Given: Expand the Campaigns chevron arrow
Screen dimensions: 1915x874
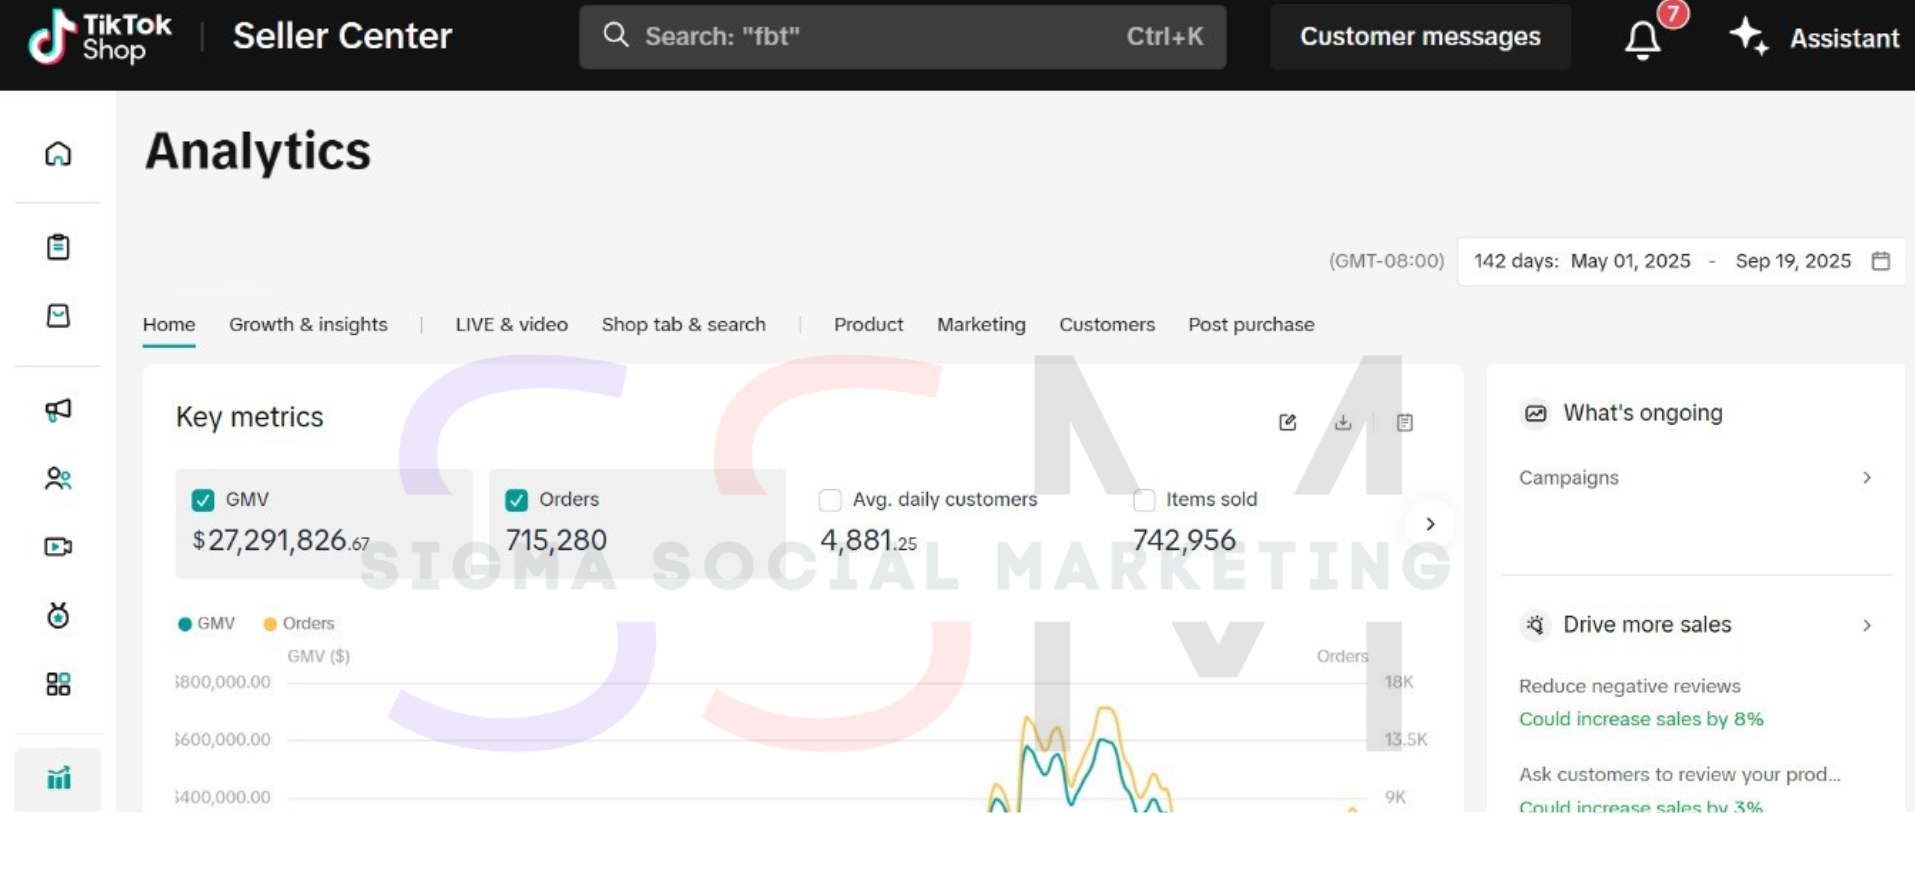Looking at the screenshot, I should click(1866, 478).
